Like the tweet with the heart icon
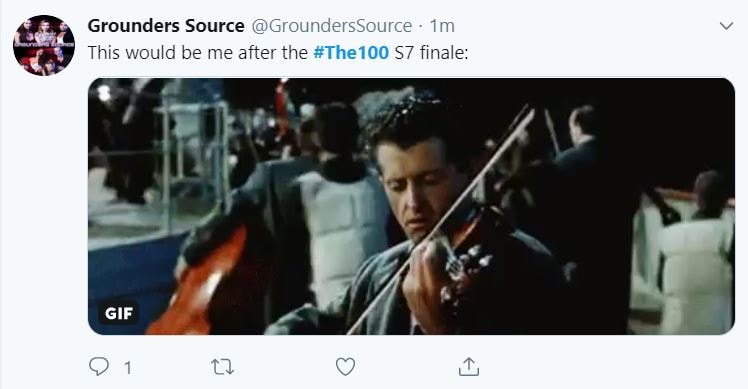The height and width of the screenshot is (389, 748). tap(345, 367)
